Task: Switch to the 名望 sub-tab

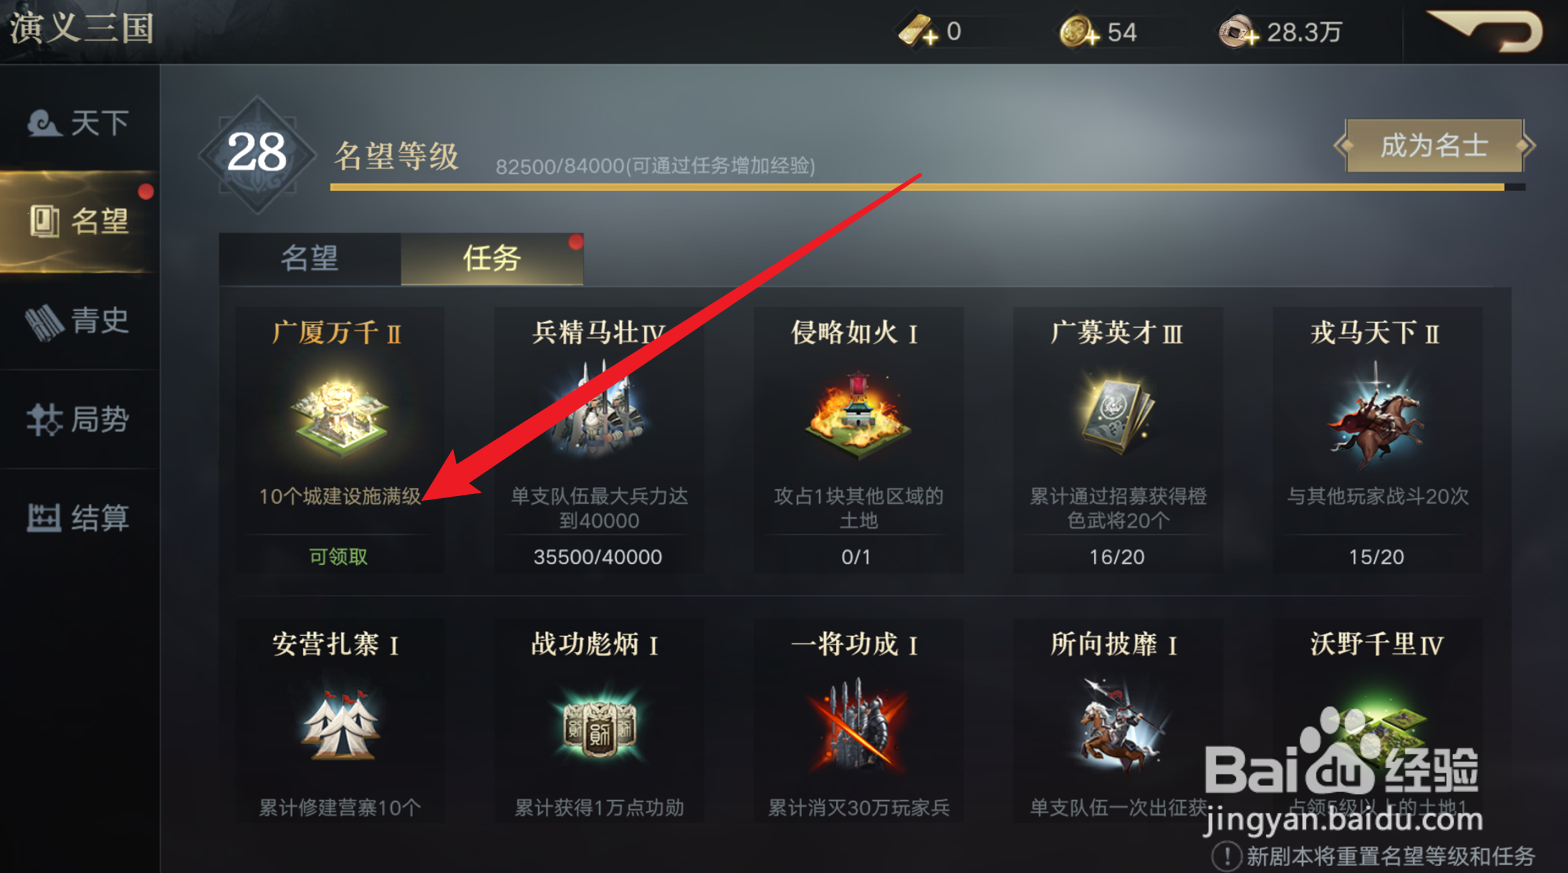Action: 310,259
